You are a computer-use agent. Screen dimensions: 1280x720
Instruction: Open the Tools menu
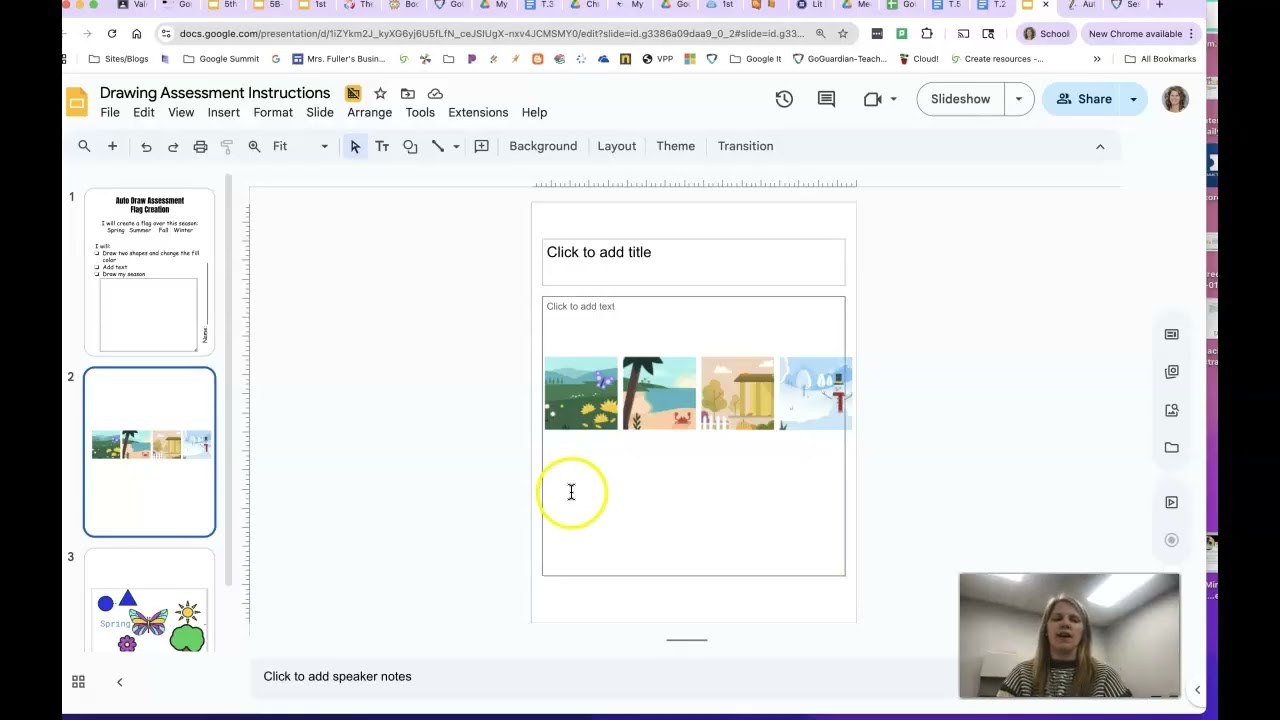(420, 112)
